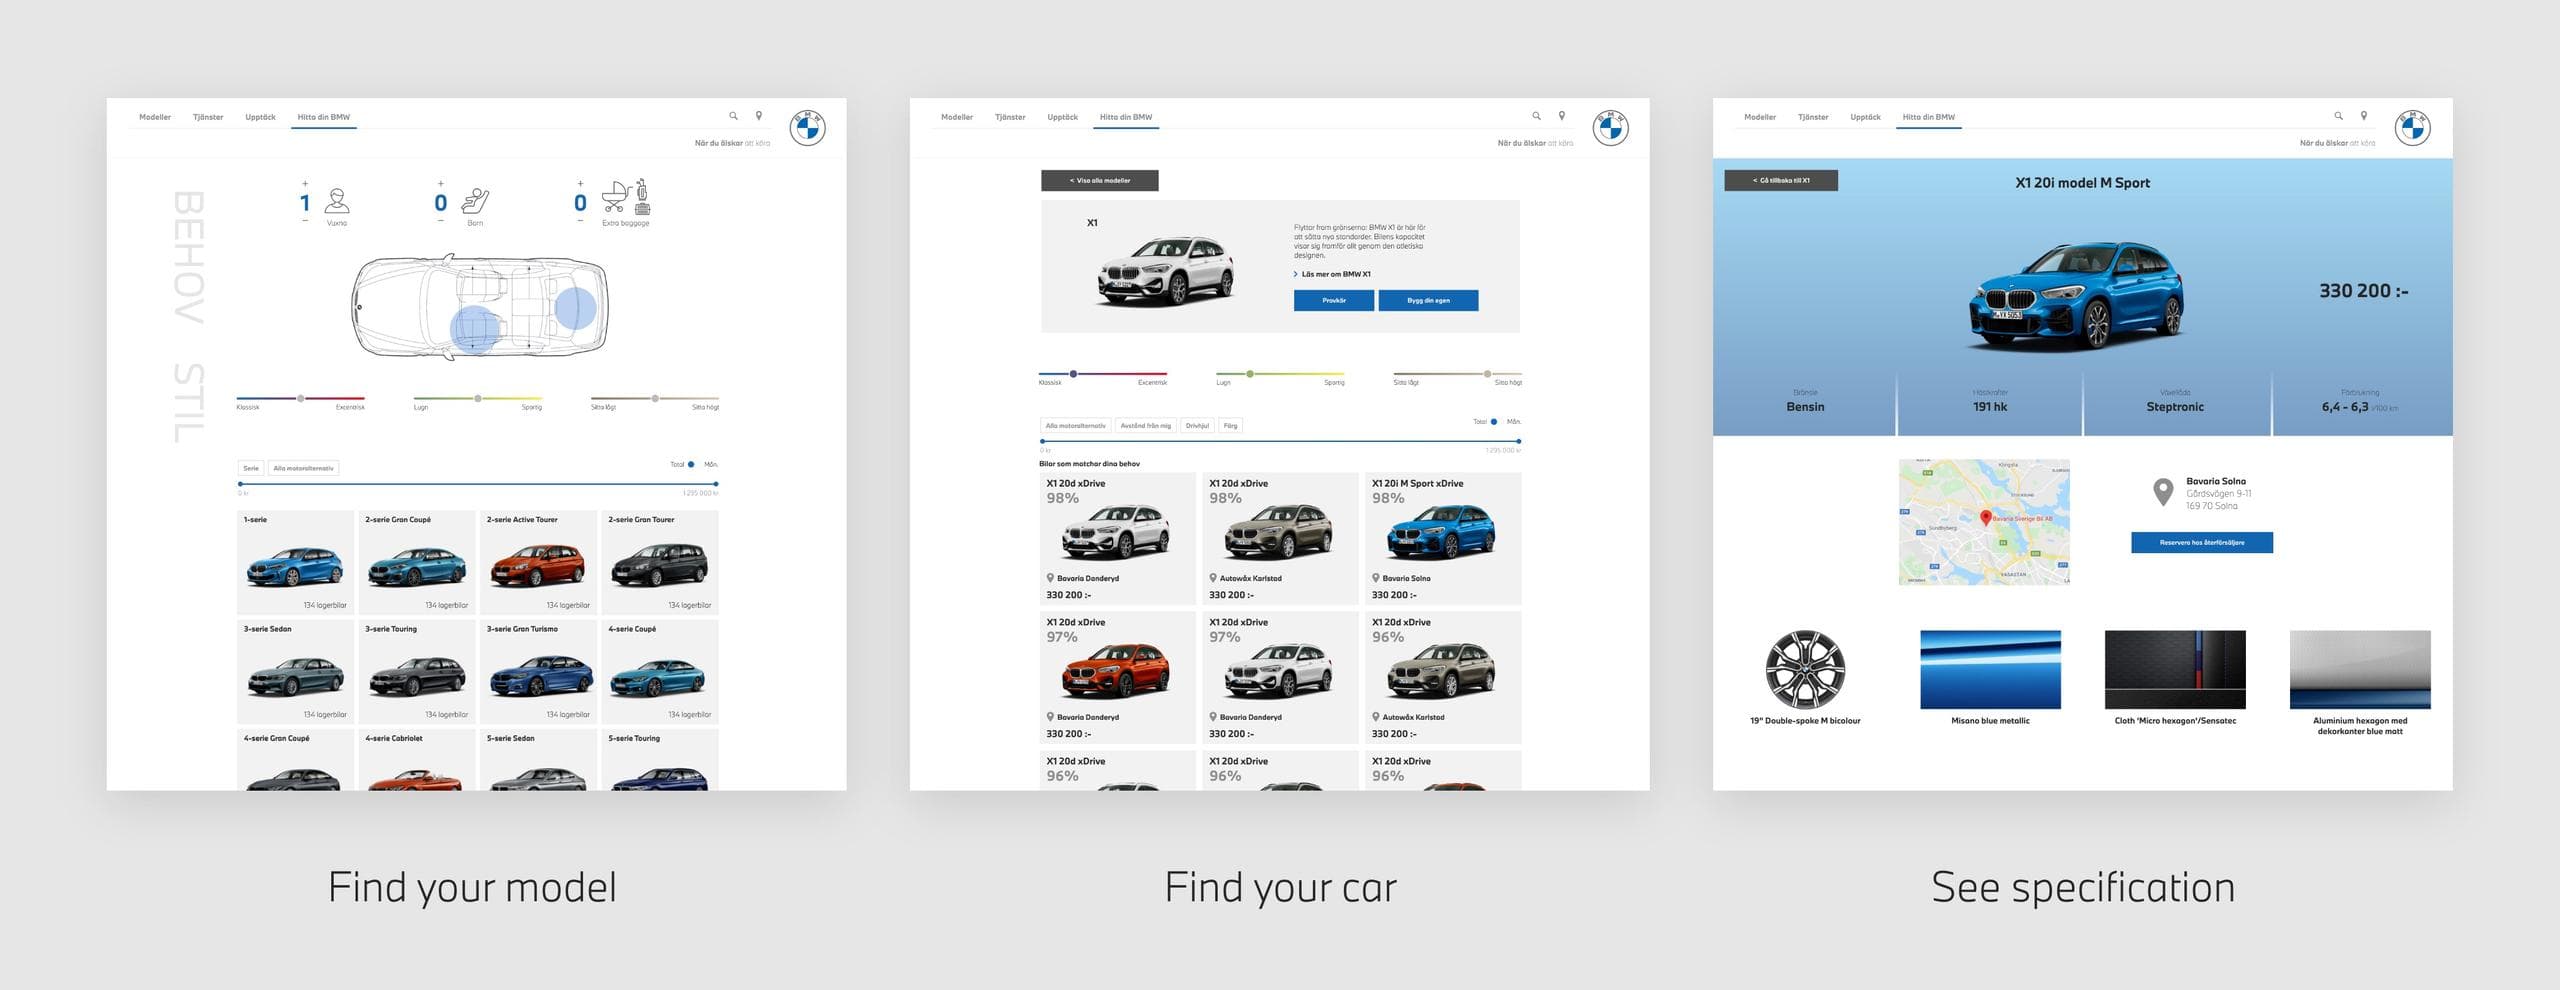Click Visa alla modeller back button

click(1100, 181)
